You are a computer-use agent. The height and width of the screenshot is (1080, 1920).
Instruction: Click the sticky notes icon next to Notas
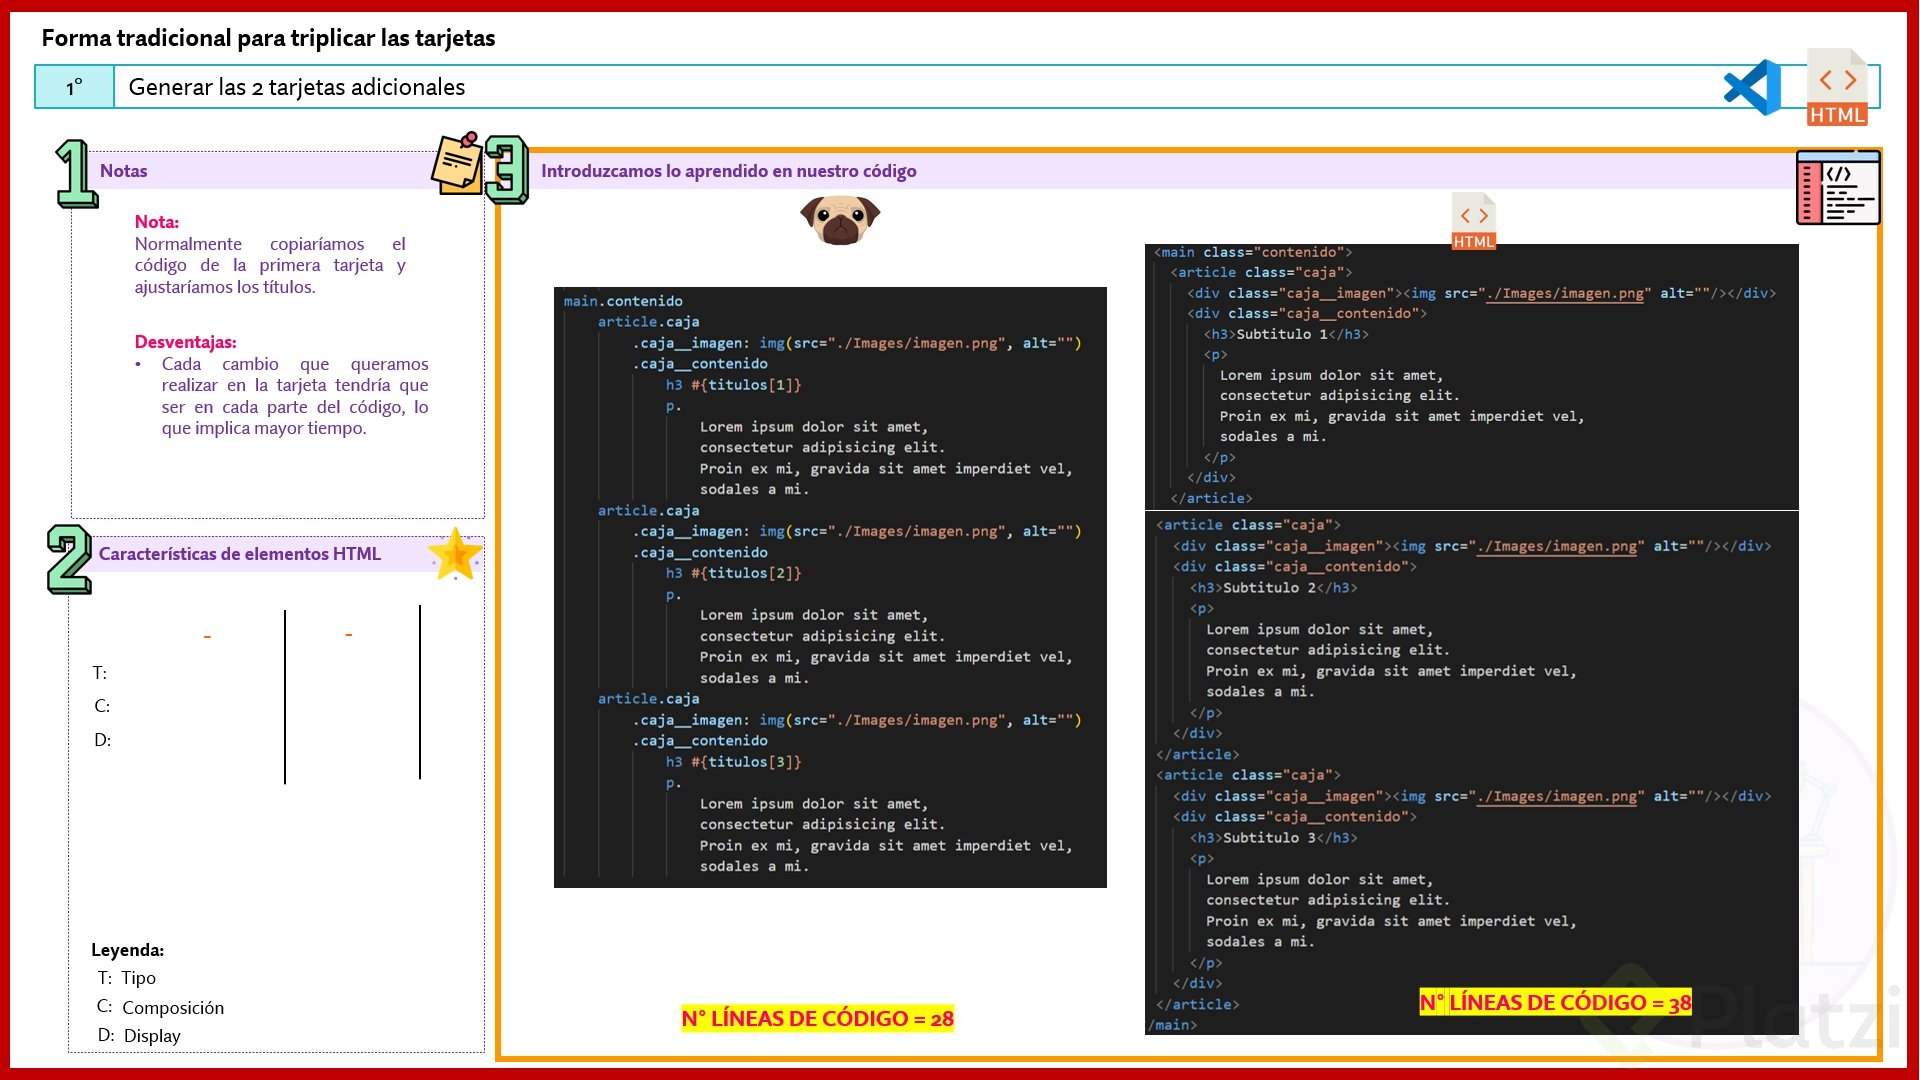point(457,163)
